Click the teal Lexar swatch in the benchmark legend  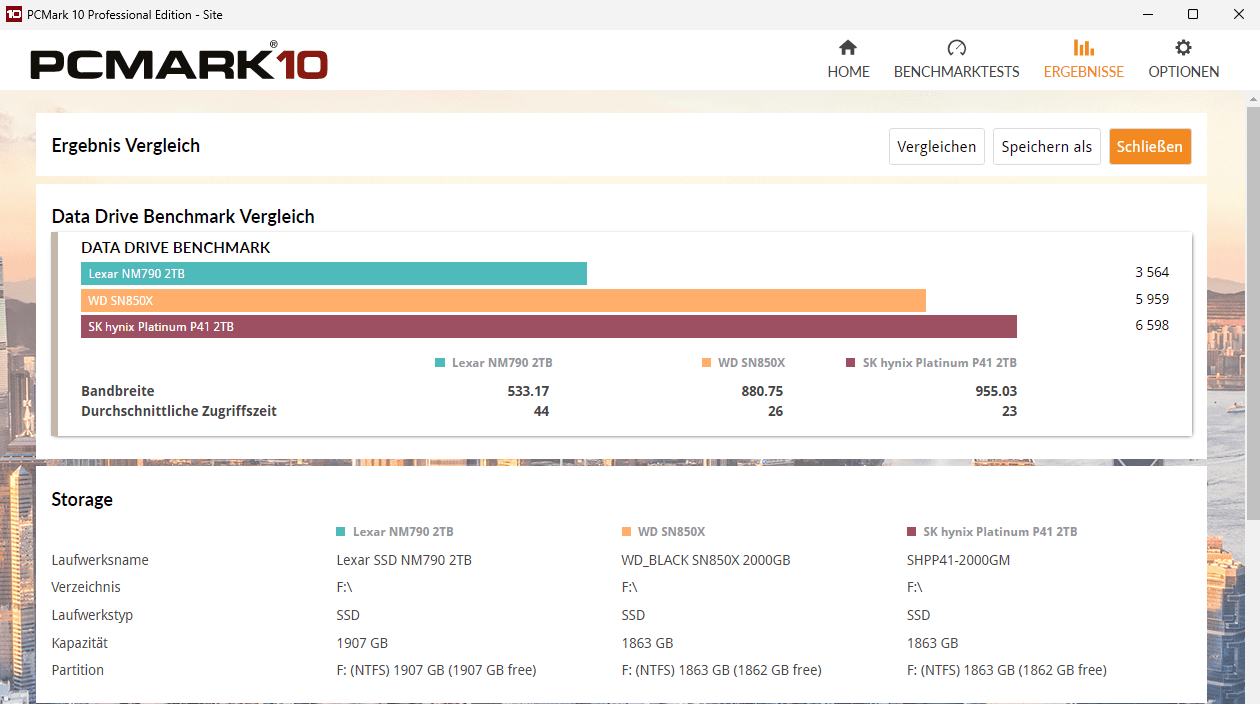pos(440,363)
